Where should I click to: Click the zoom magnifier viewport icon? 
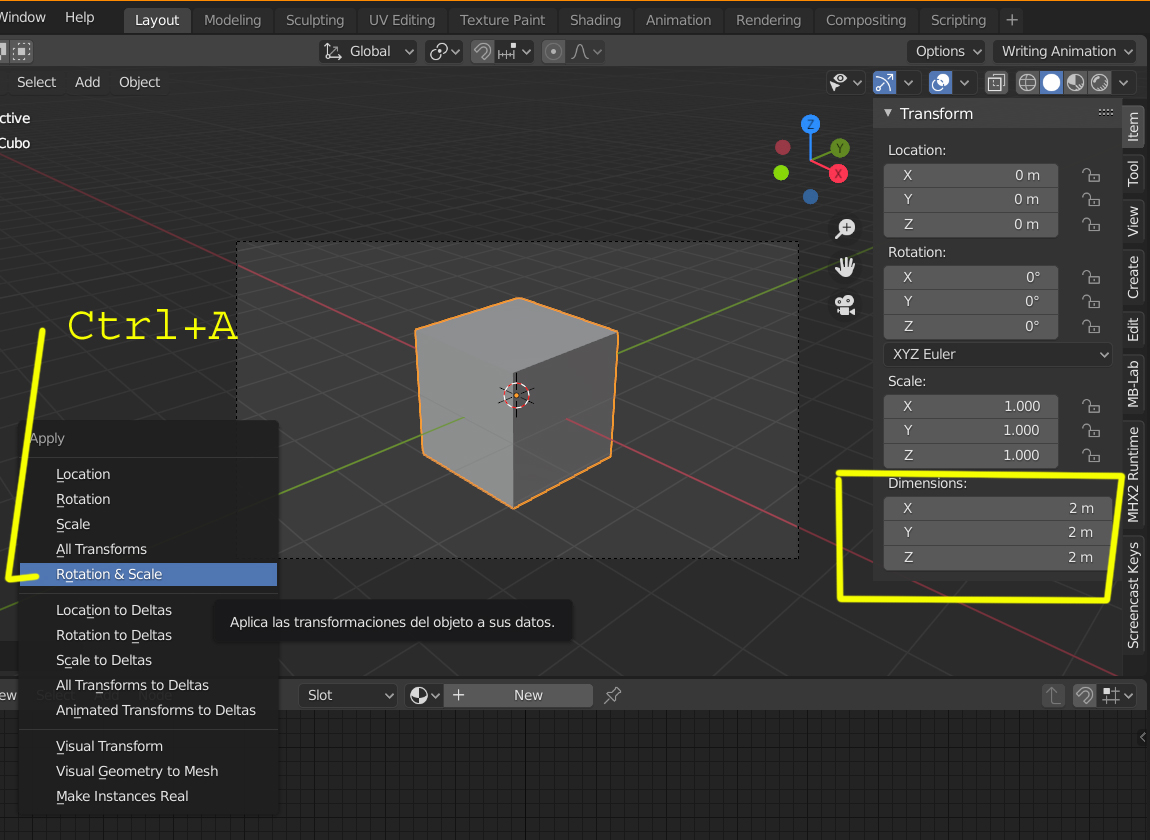pyautogui.click(x=845, y=229)
